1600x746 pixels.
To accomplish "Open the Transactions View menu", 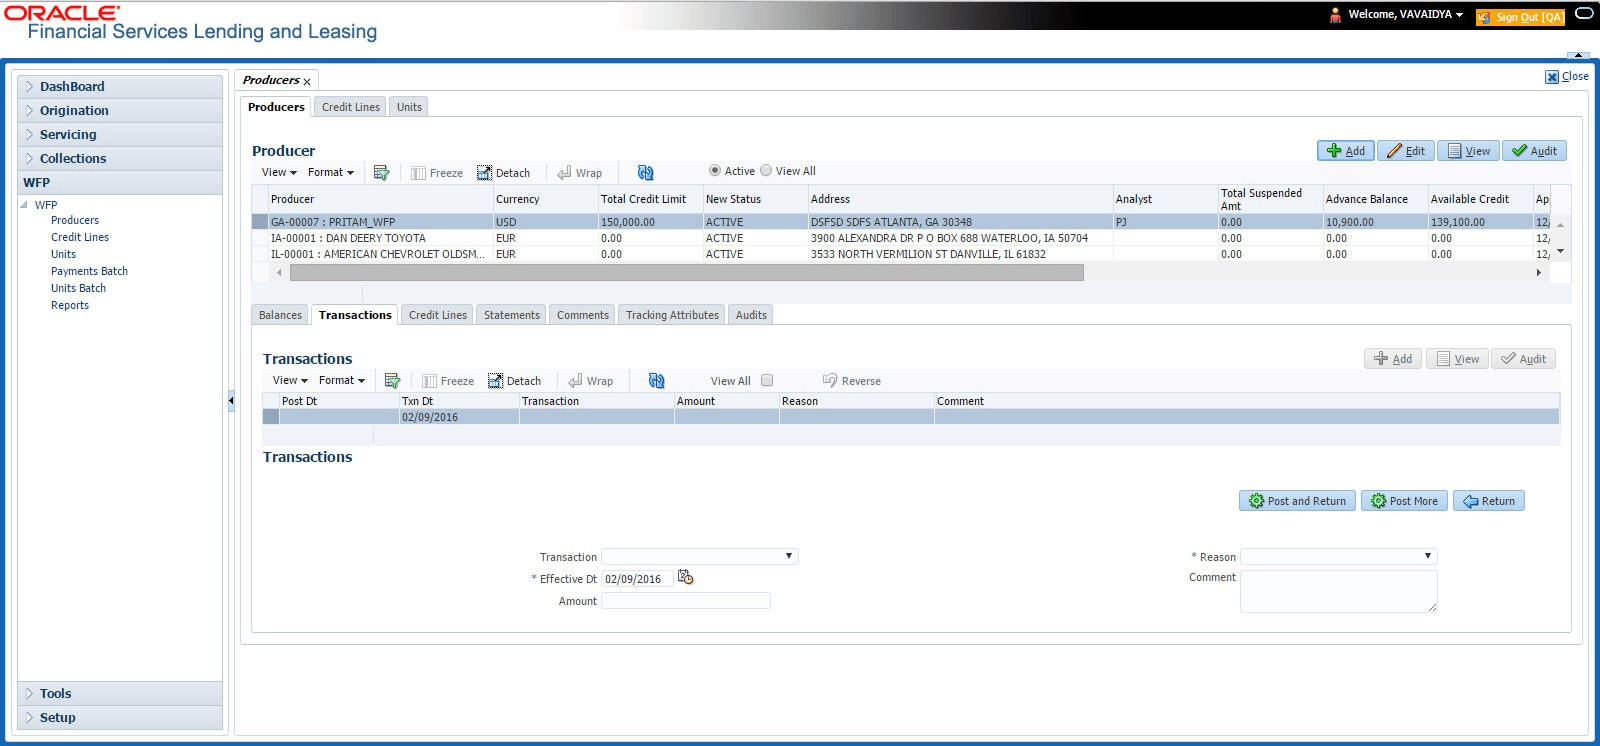I will 290,380.
